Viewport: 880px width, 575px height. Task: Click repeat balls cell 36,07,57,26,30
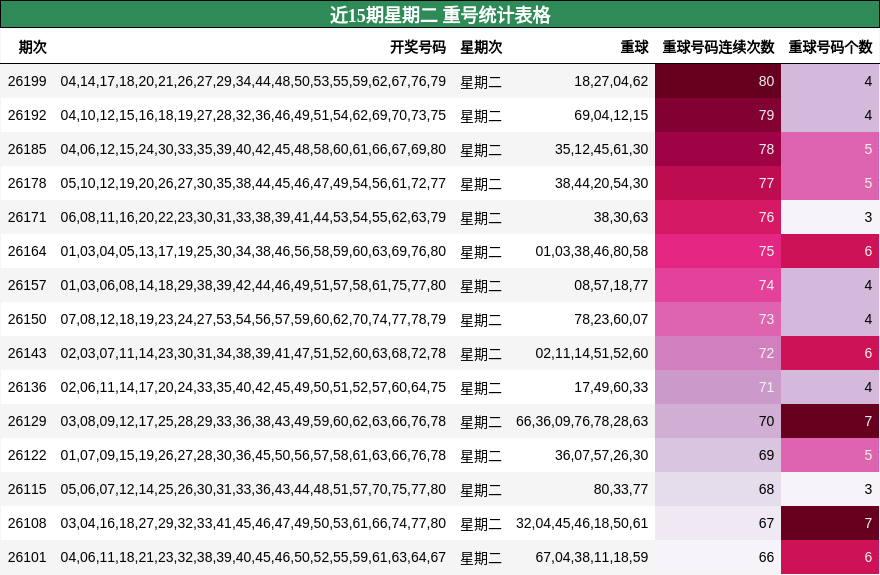[x=602, y=456]
